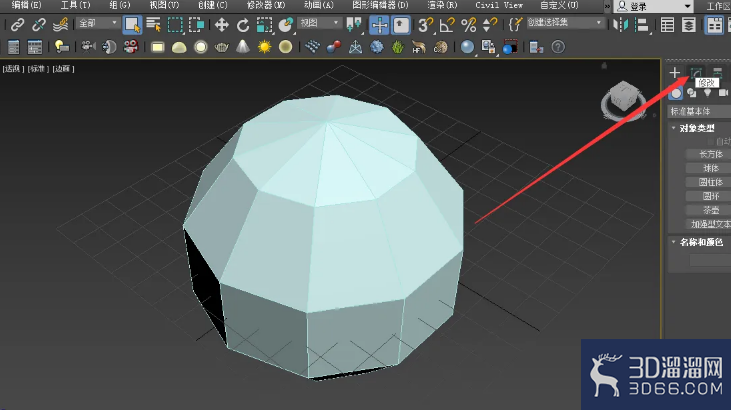Click the Unlink Selection icon
The image size is (731, 410).
tap(39, 24)
